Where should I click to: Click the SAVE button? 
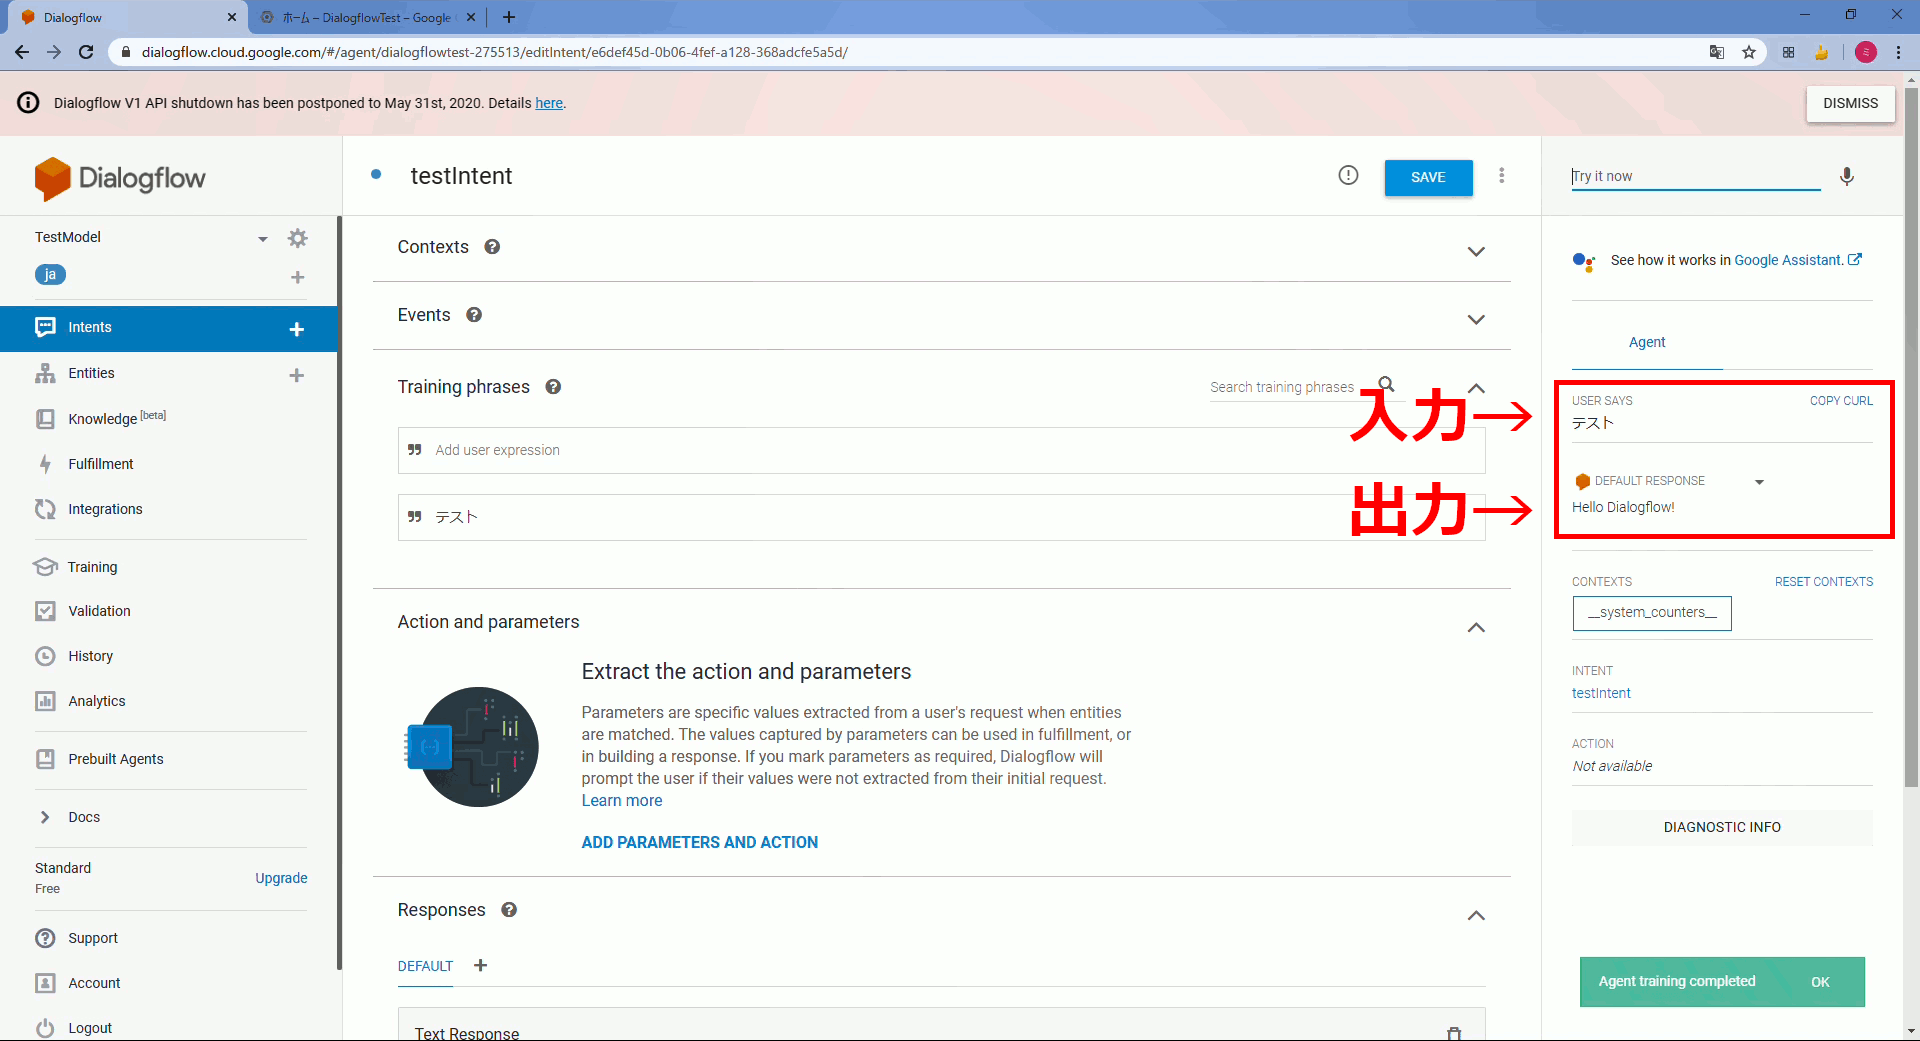[1428, 177]
